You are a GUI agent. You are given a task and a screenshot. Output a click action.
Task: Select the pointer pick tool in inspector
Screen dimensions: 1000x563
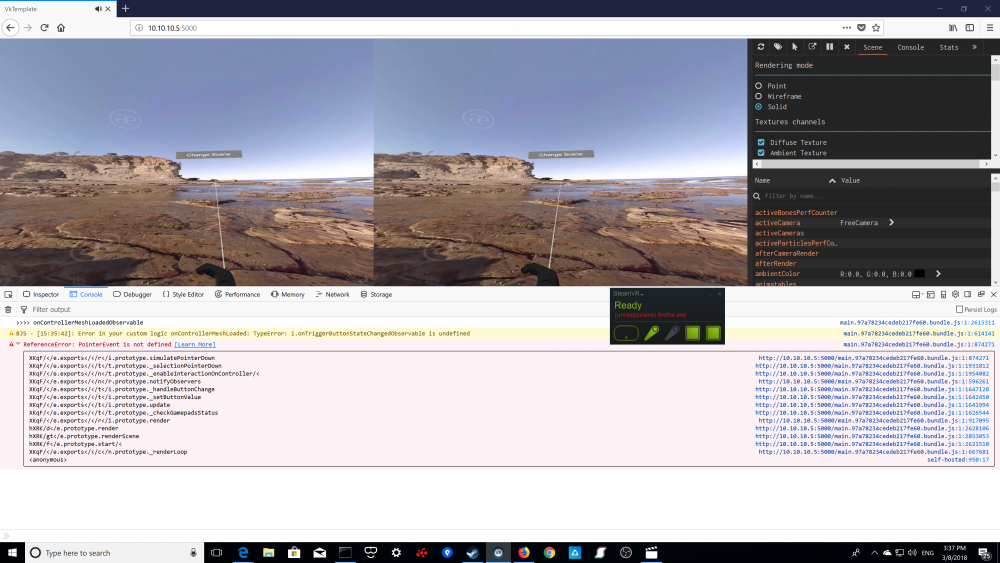click(x=795, y=47)
